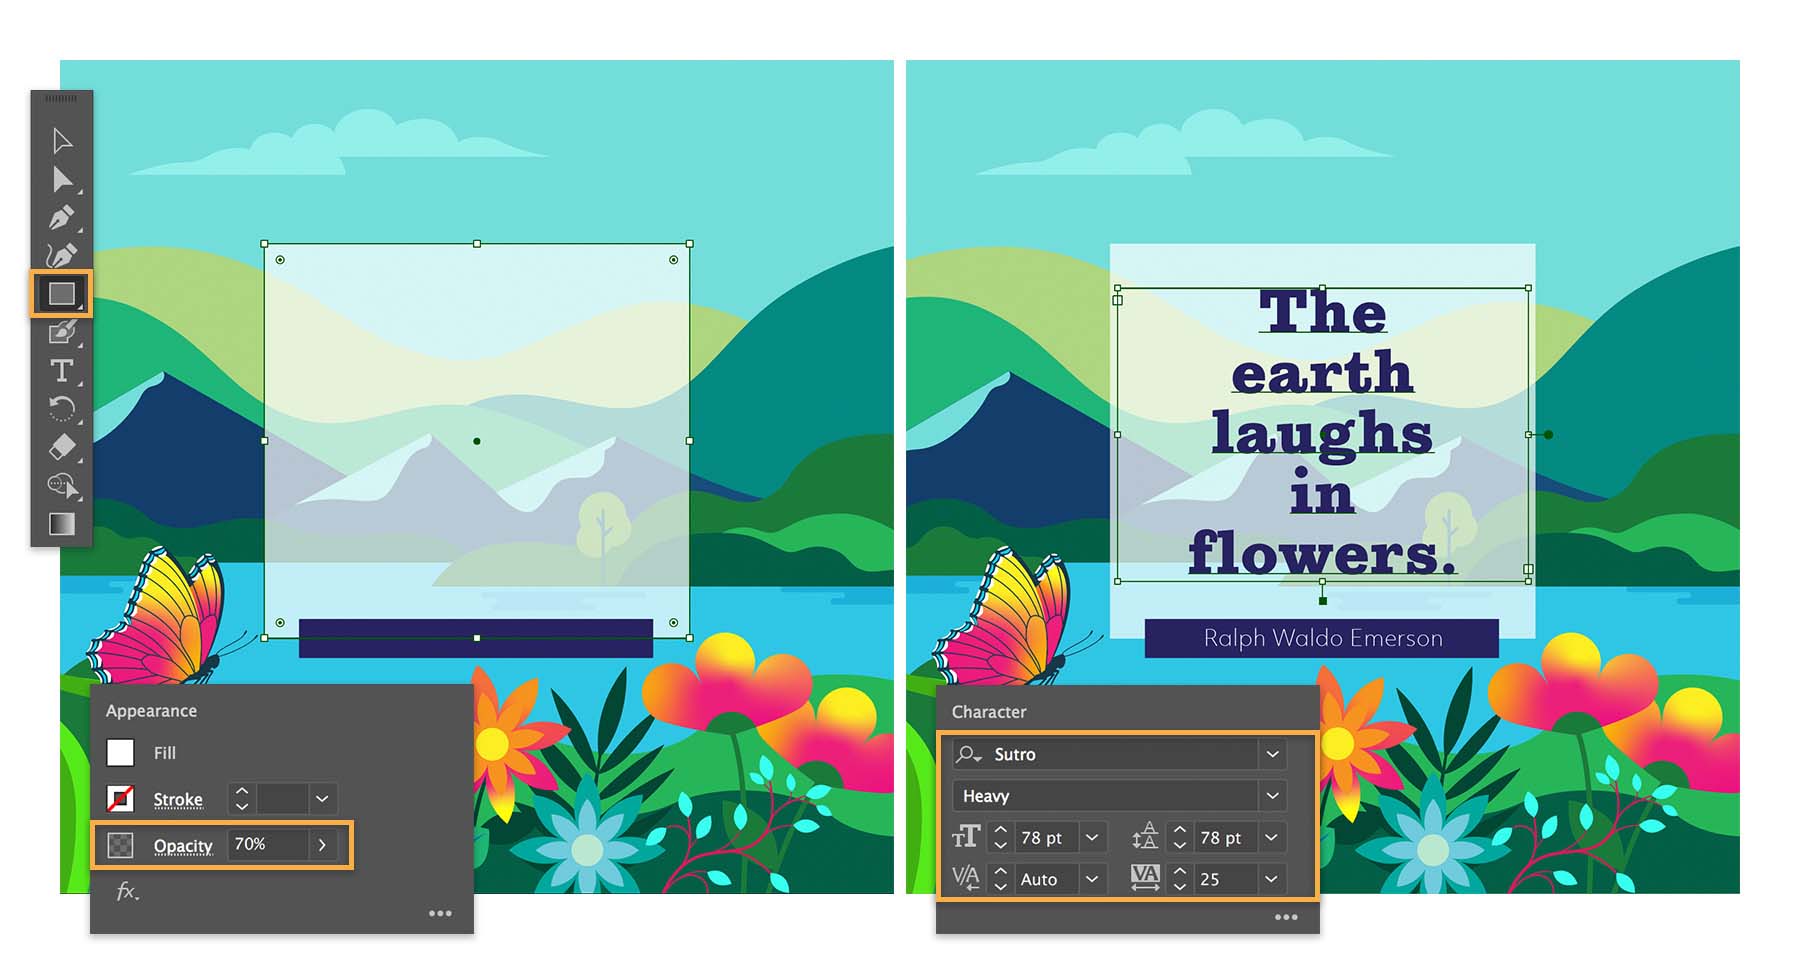Adjust font size stepper arrows

(1000, 838)
